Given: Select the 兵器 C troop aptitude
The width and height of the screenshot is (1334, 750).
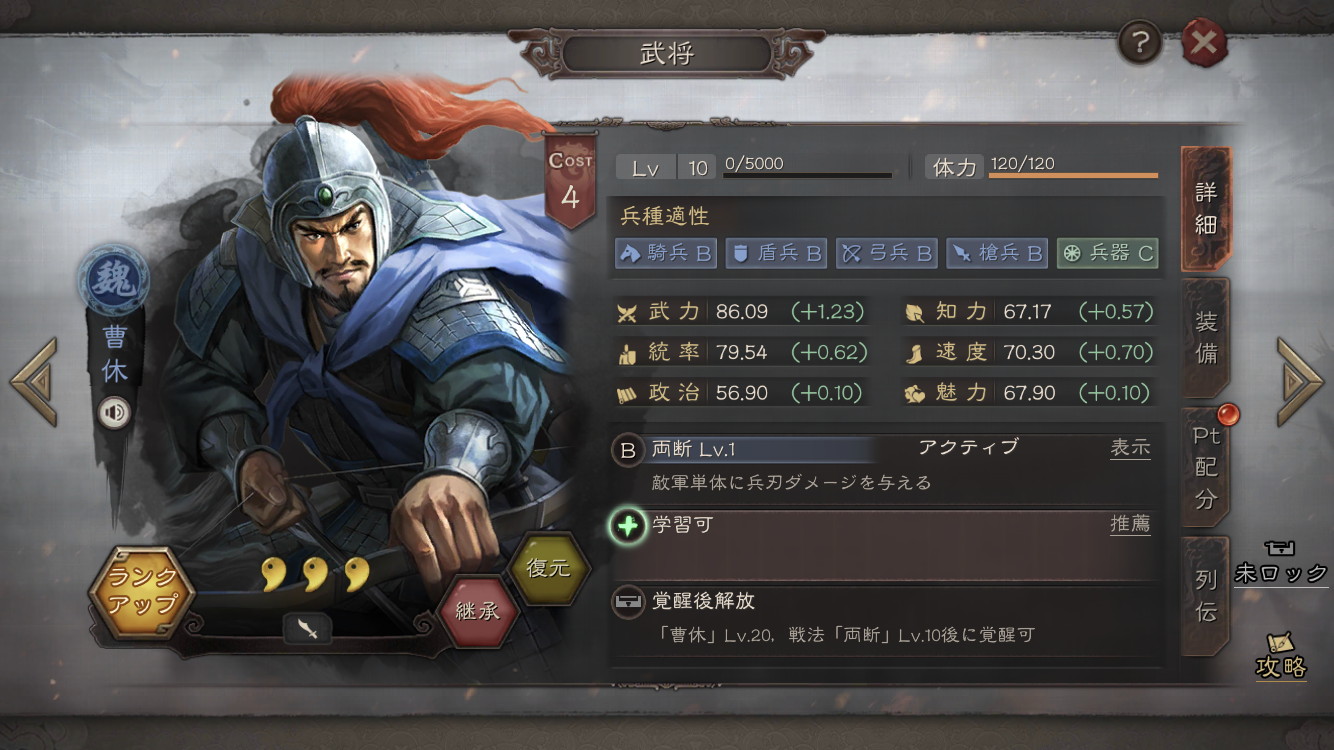Looking at the screenshot, I should click(1107, 253).
